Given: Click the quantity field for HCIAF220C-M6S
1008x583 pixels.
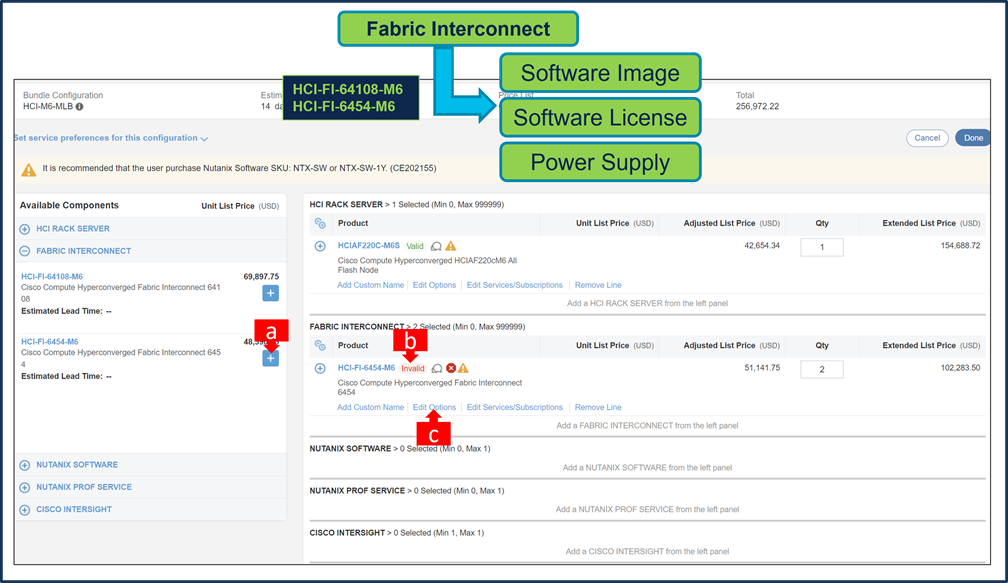Looking at the screenshot, I should 822,247.
